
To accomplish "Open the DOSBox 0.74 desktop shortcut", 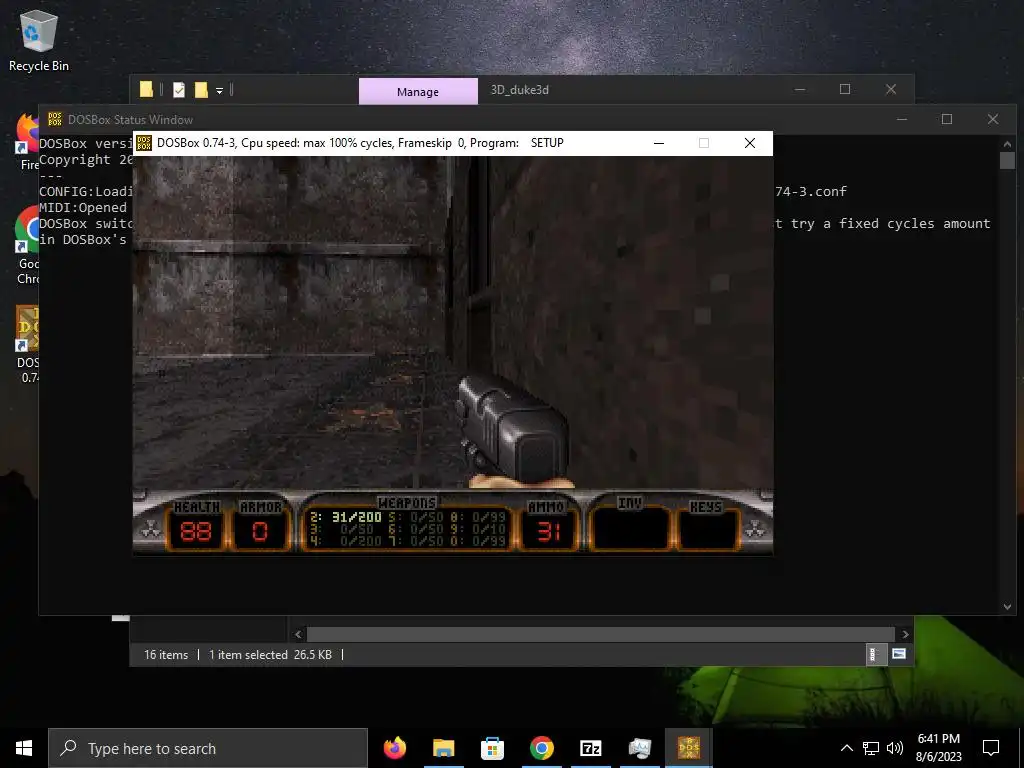I will click(x=27, y=344).
